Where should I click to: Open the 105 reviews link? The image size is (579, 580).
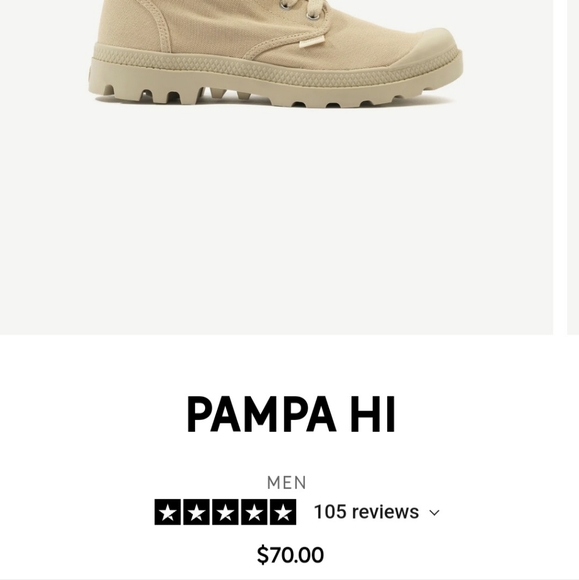click(x=366, y=512)
